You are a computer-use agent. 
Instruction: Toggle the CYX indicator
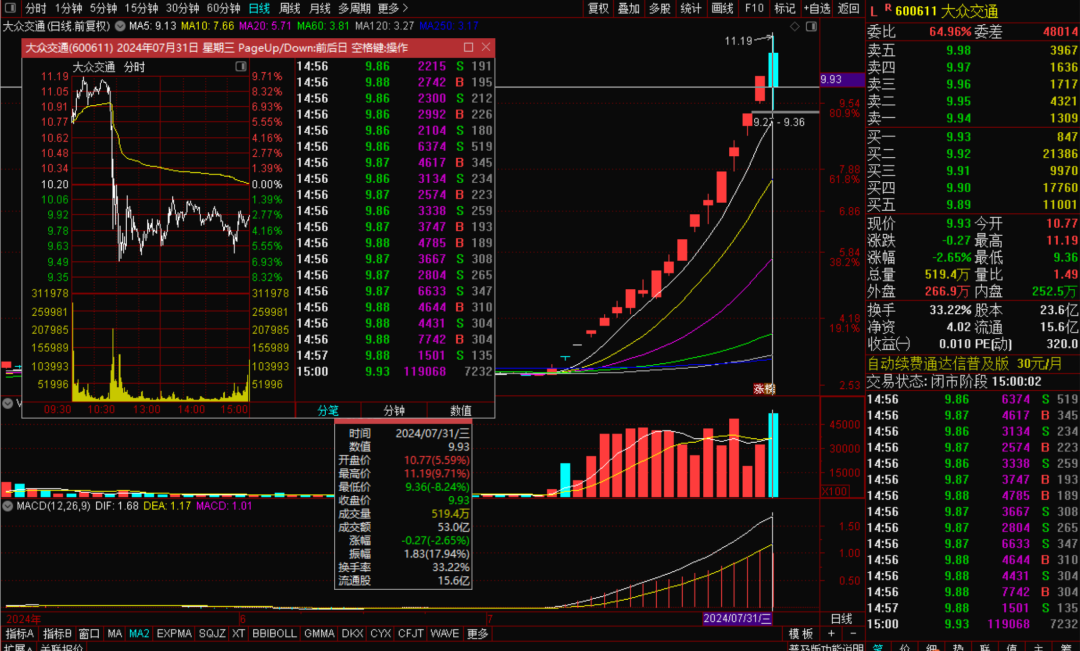pyautogui.click(x=380, y=633)
